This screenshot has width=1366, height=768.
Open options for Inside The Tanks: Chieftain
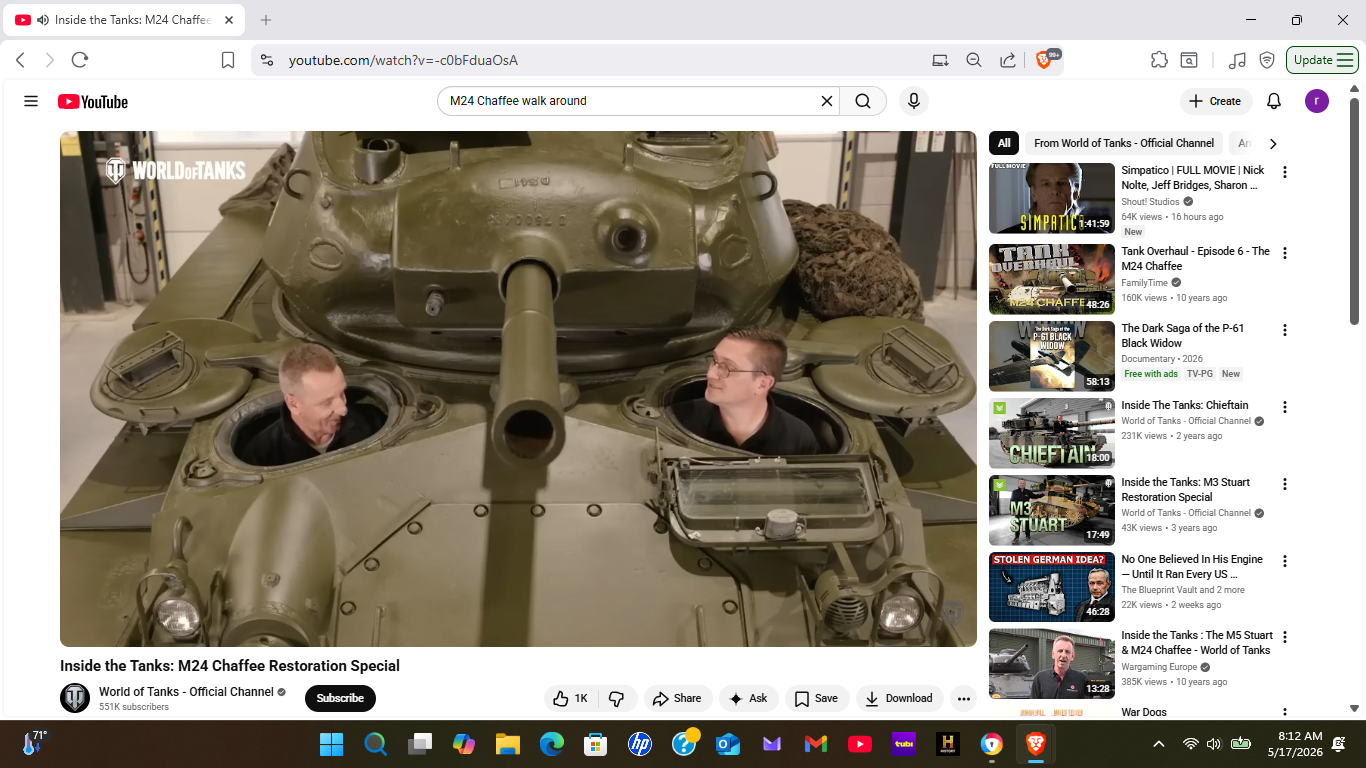coord(1285,407)
